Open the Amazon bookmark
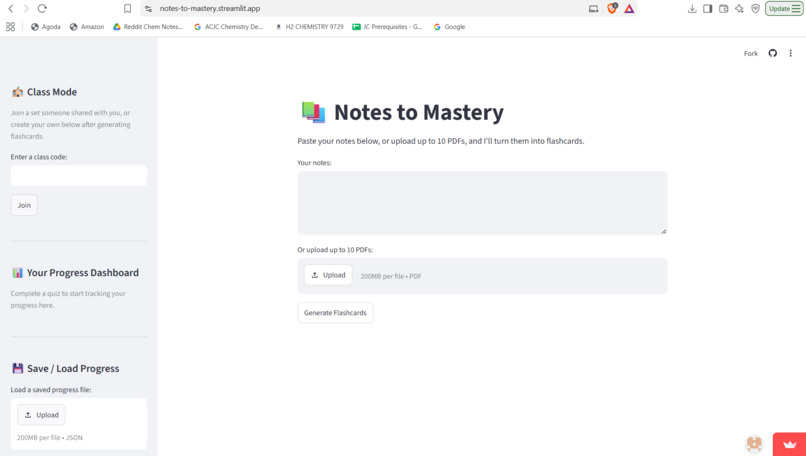The width and height of the screenshot is (806, 456). (x=87, y=27)
